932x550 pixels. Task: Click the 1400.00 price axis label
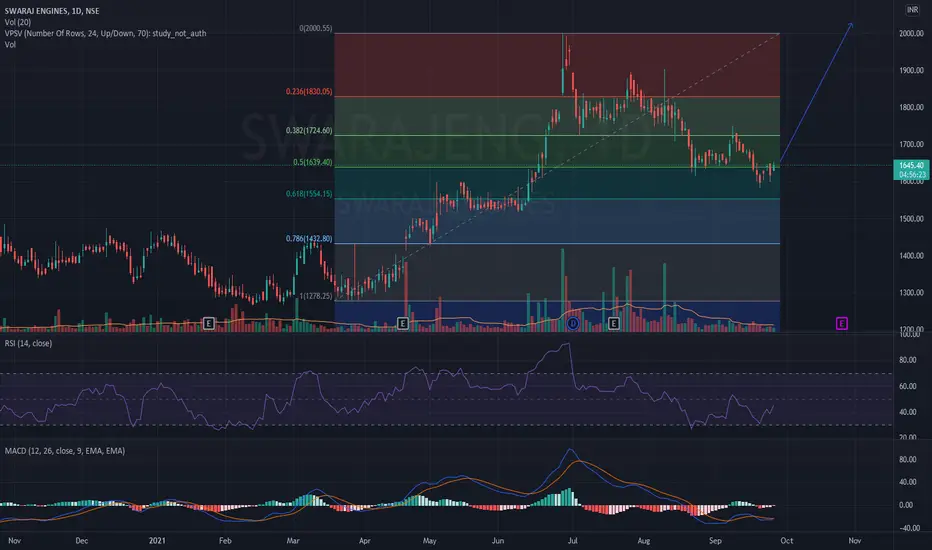point(911,256)
